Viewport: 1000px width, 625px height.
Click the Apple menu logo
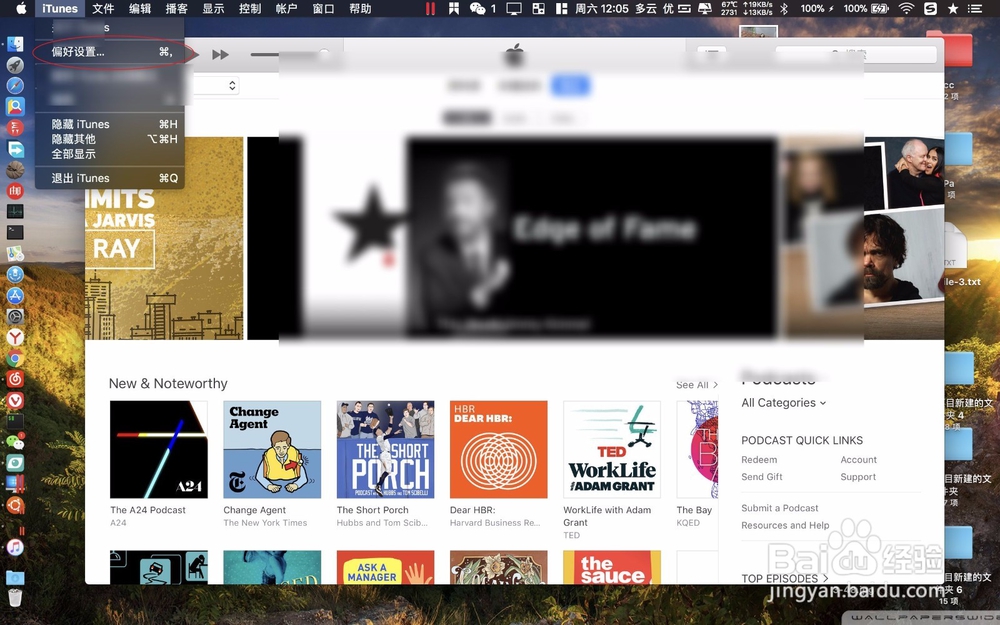point(20,8)
